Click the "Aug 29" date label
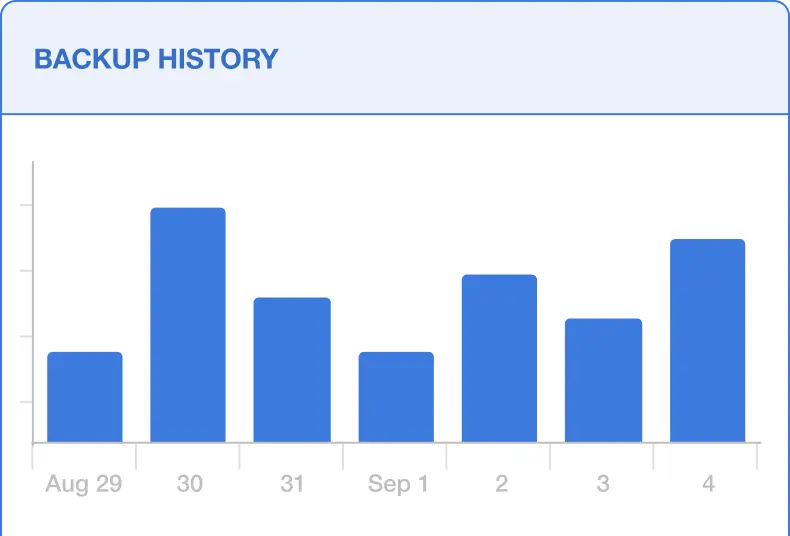 (84, 485)
